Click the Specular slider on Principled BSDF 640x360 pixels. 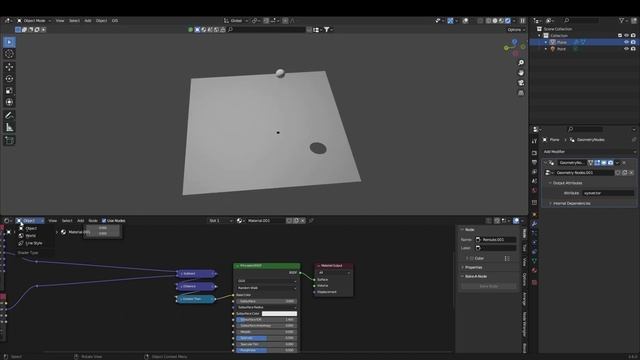click(267, 338)
